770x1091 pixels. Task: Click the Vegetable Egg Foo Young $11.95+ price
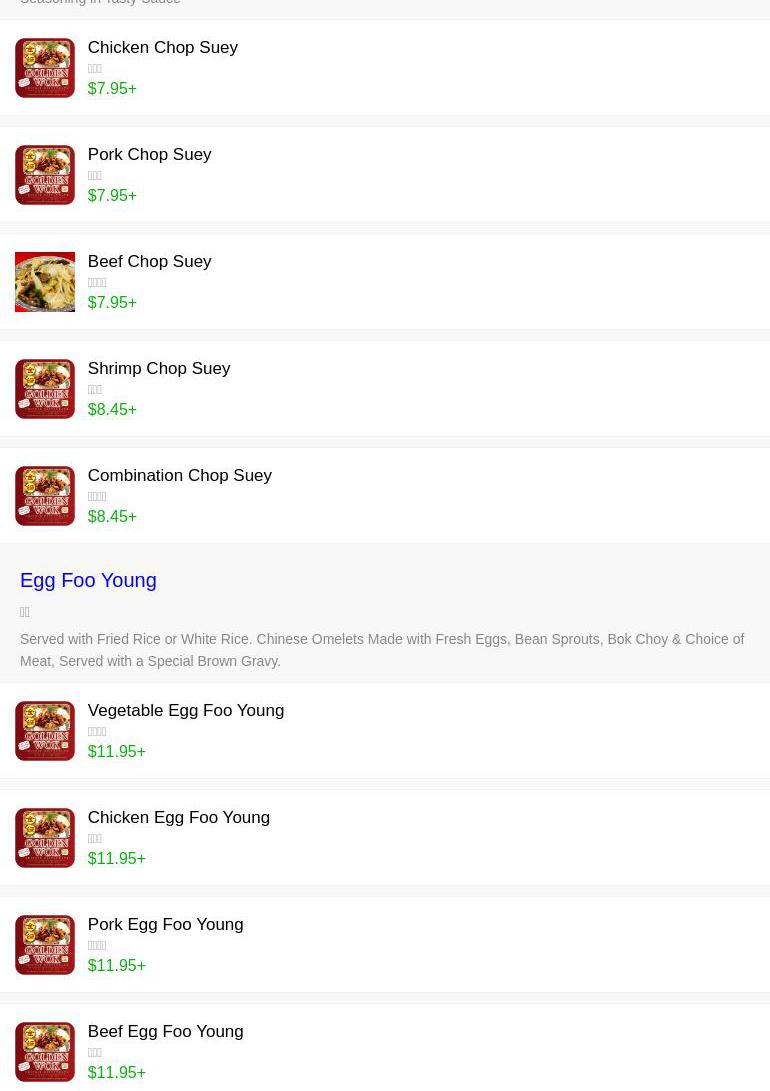pos(117,751)
